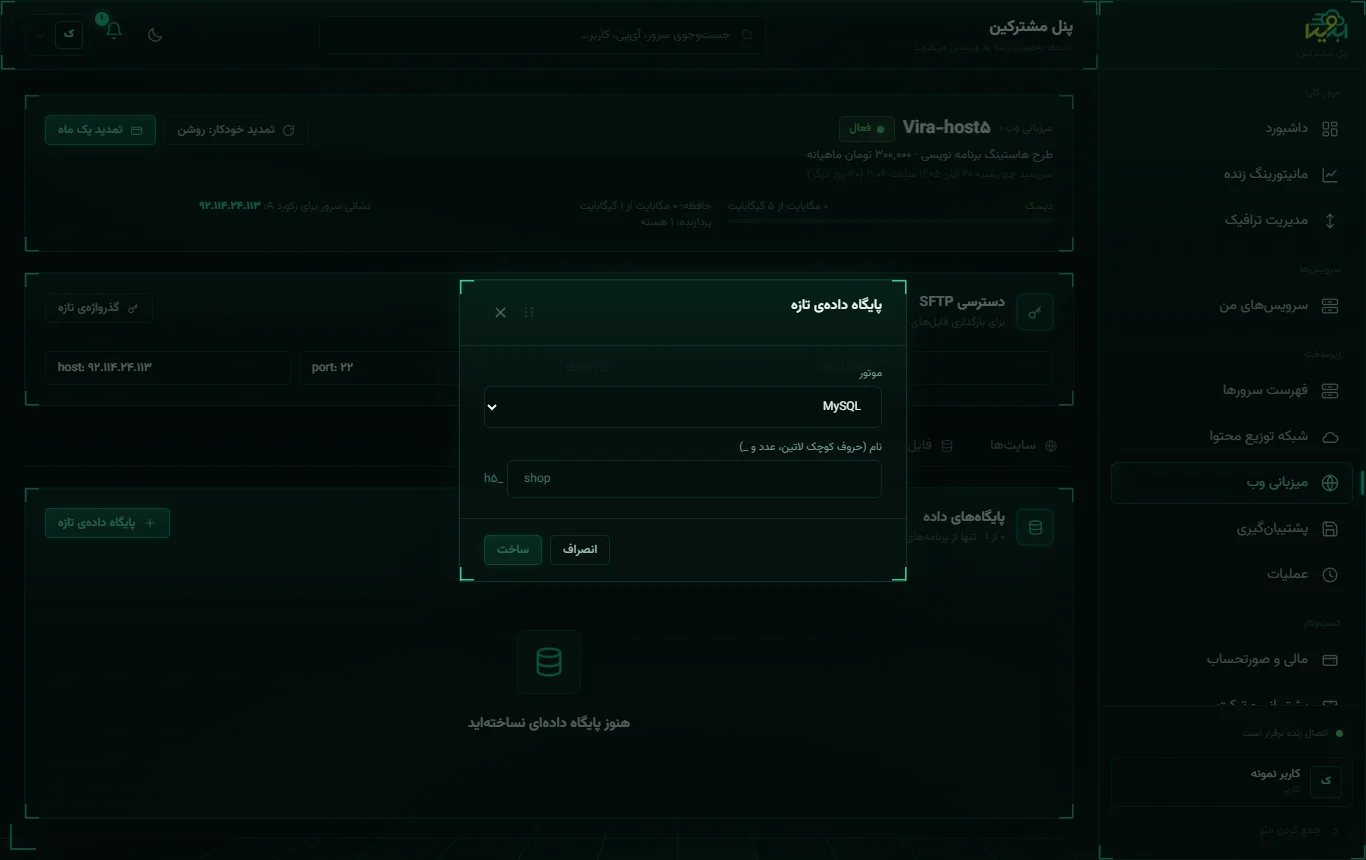The width and height of the screenshot is (1366, 860).
Task: Open داشبورد dashboard in the sidebar
Action: pos(1232,128)
